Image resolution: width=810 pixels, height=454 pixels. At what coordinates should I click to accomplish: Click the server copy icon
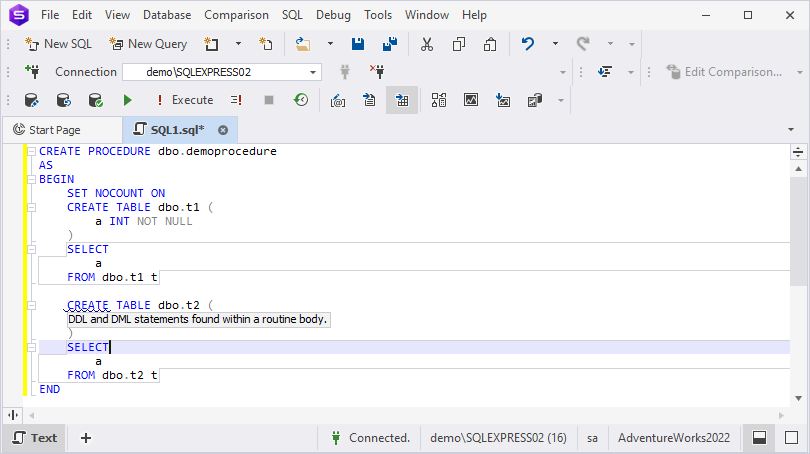click(x=535, y=100)
